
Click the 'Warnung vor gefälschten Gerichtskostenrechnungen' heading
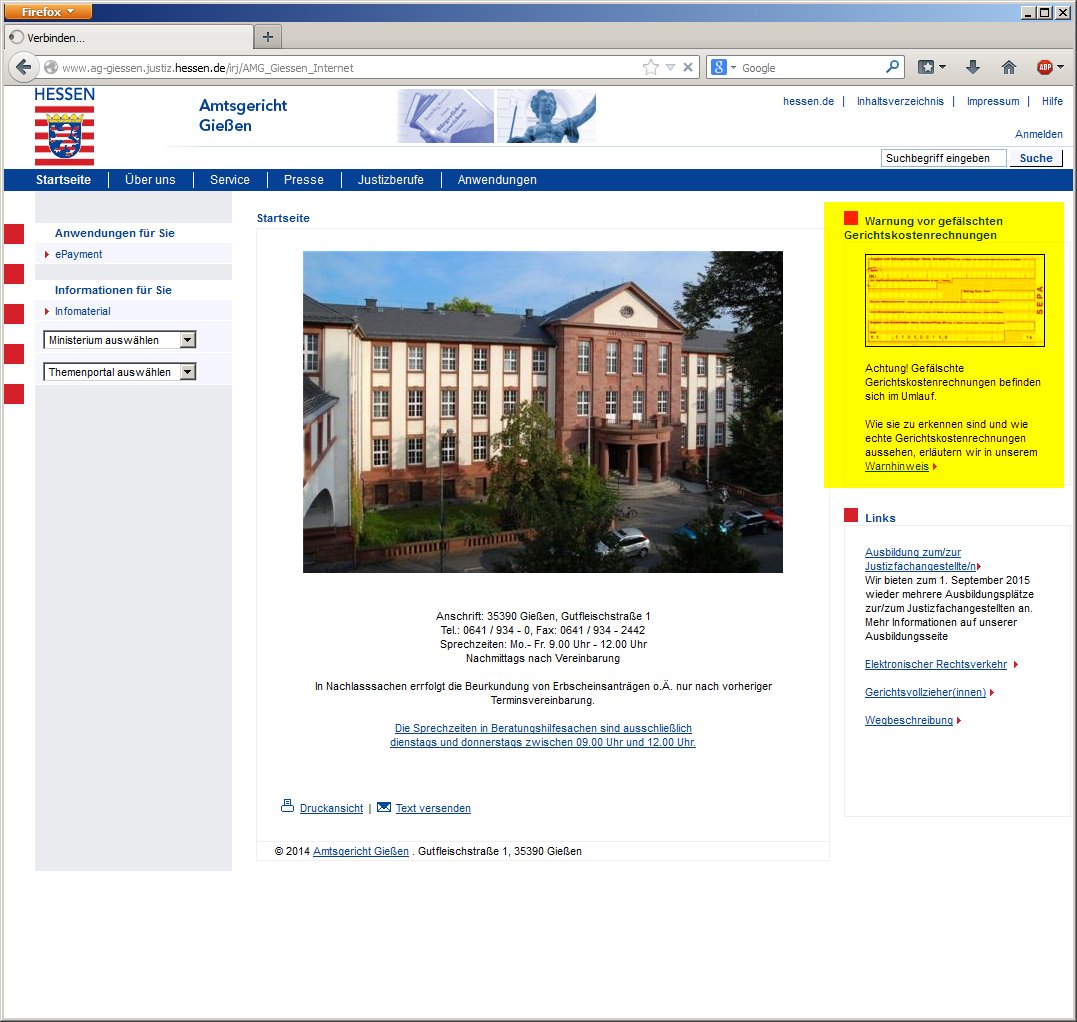pos(923,228)
